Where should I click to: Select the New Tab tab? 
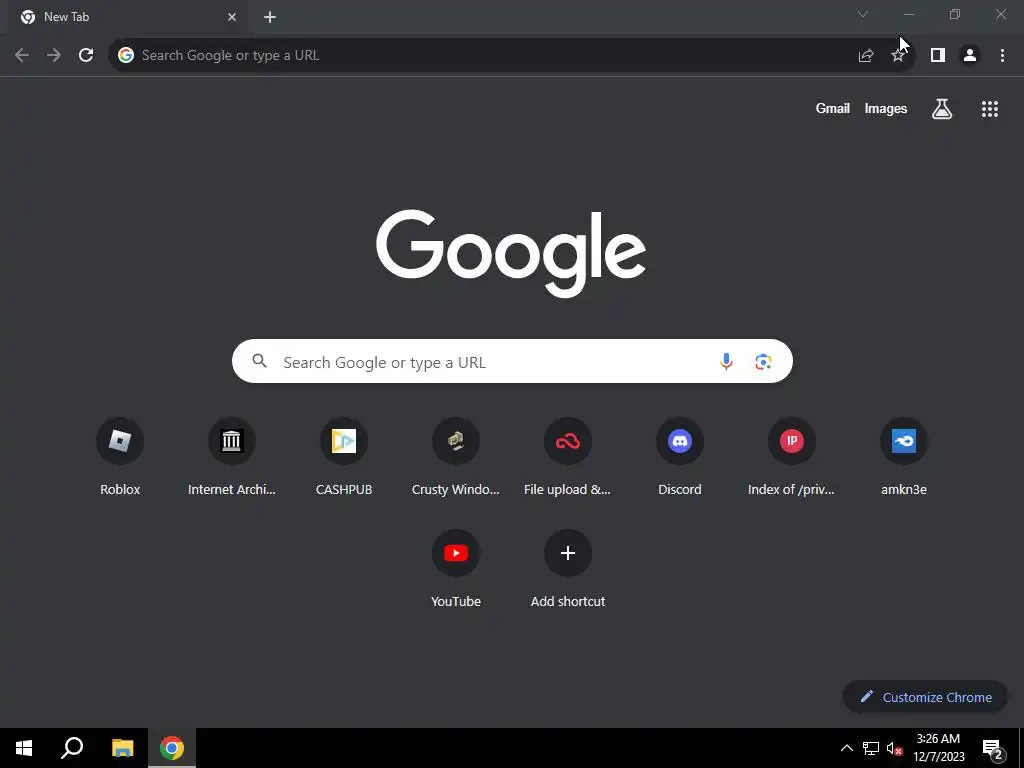tap(124, 17)
